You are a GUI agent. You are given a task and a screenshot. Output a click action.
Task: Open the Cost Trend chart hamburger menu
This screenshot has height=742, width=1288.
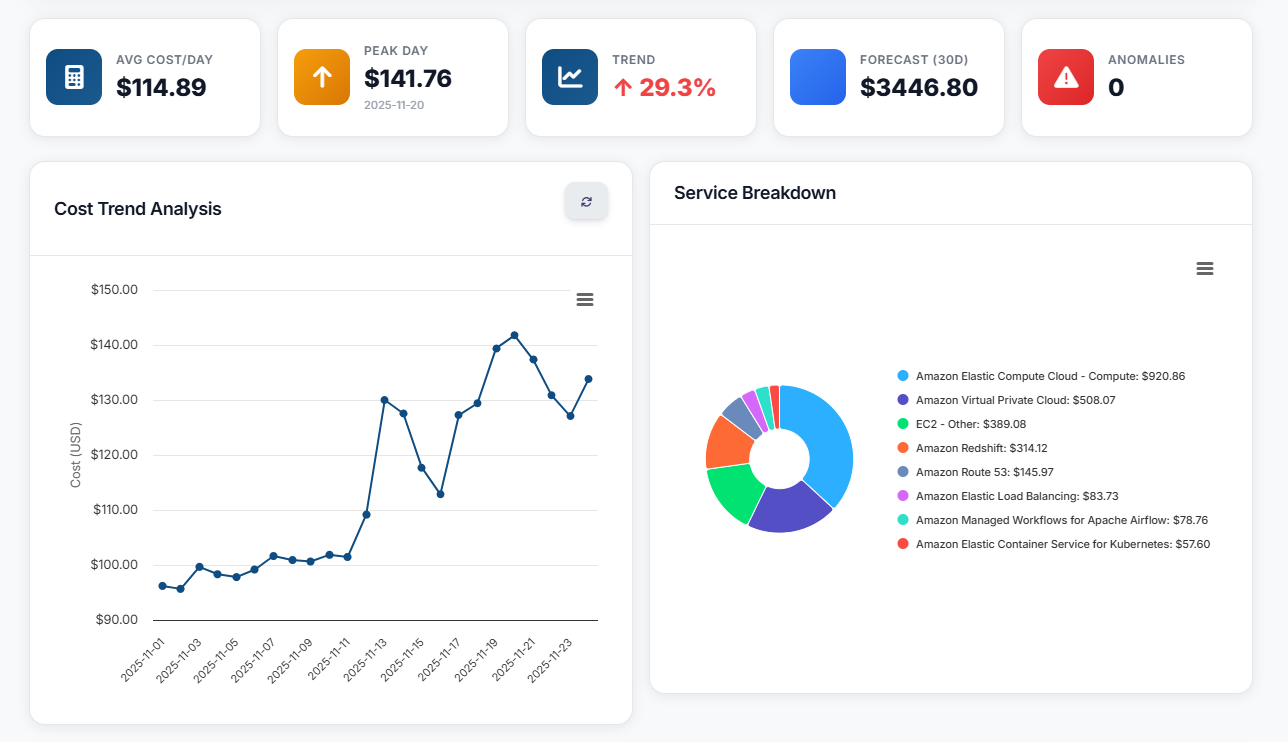(585, 299)
